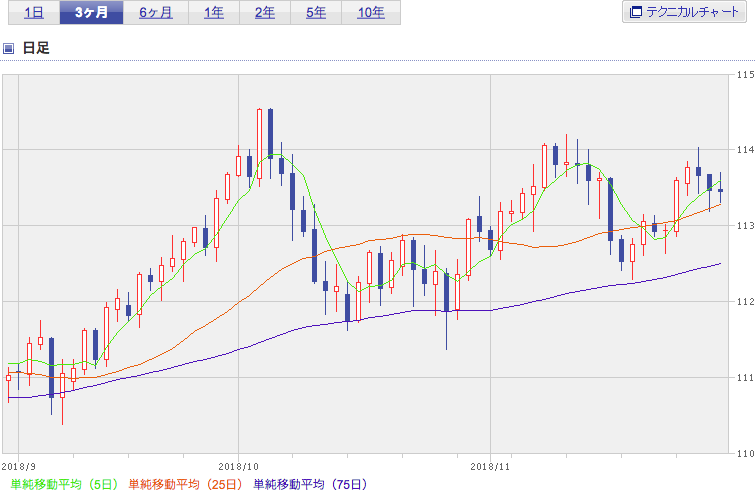
Task: Switch to the 1日 chart period tab
Action: 34,13
